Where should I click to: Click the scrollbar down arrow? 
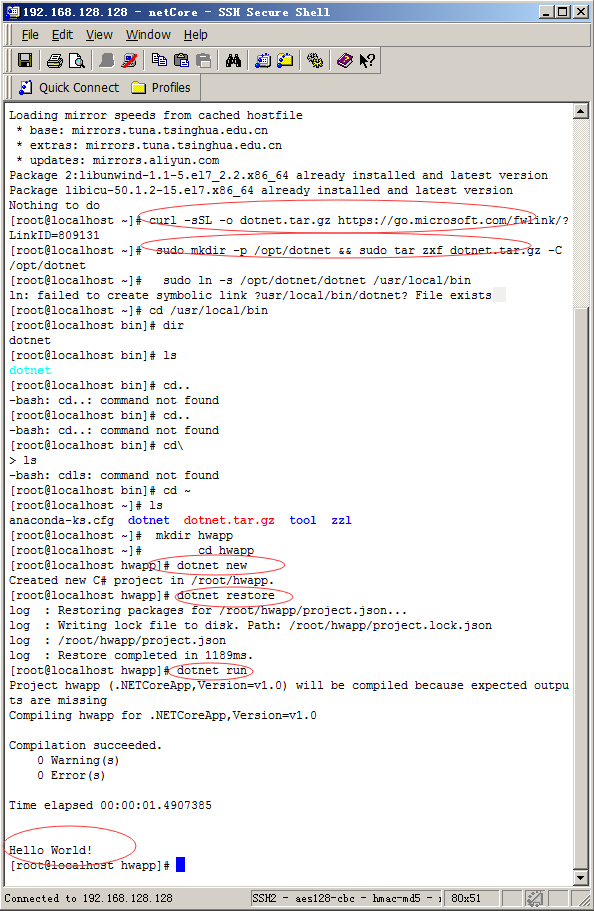pyautogui.click(x=581, y=877)
